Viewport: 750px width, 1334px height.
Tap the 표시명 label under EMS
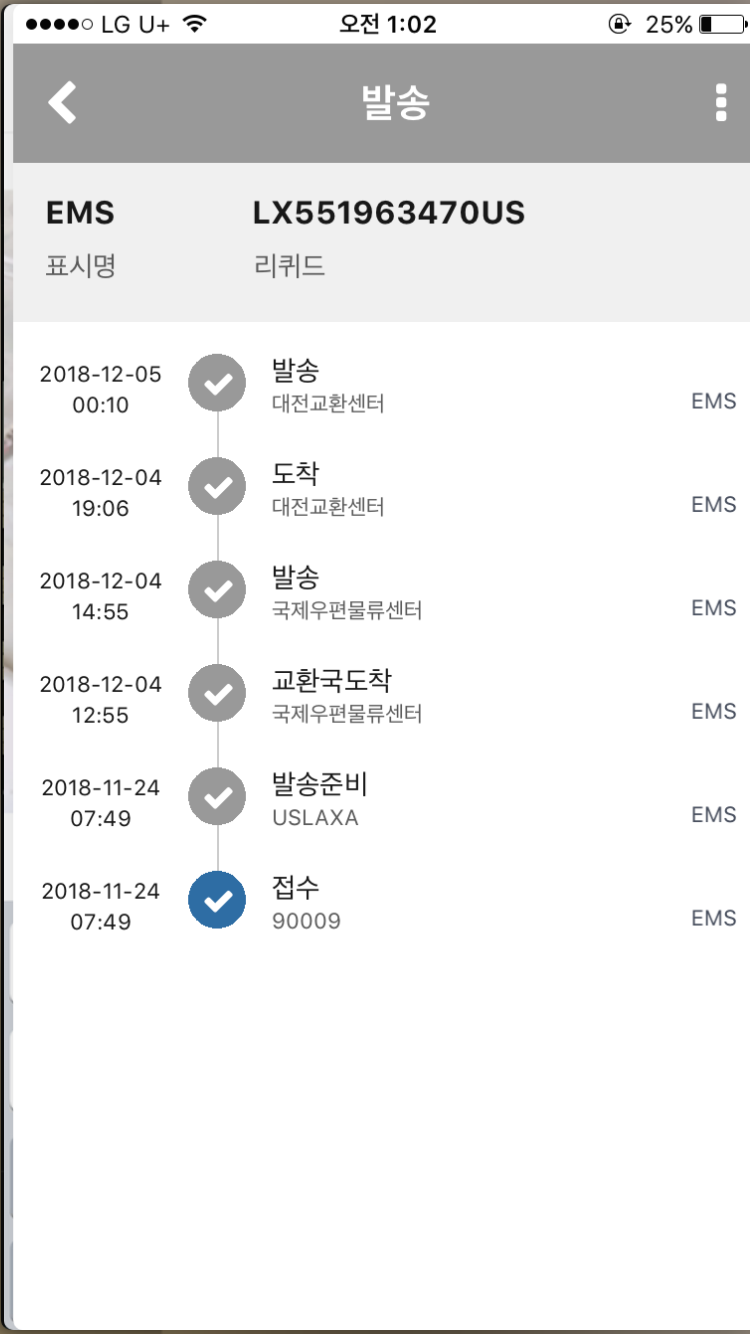tap(81, 267)
